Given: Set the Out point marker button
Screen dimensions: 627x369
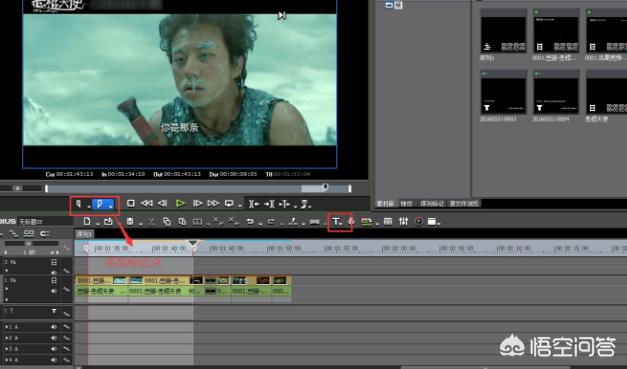Looking at the screenshot, I should (100, 204).
